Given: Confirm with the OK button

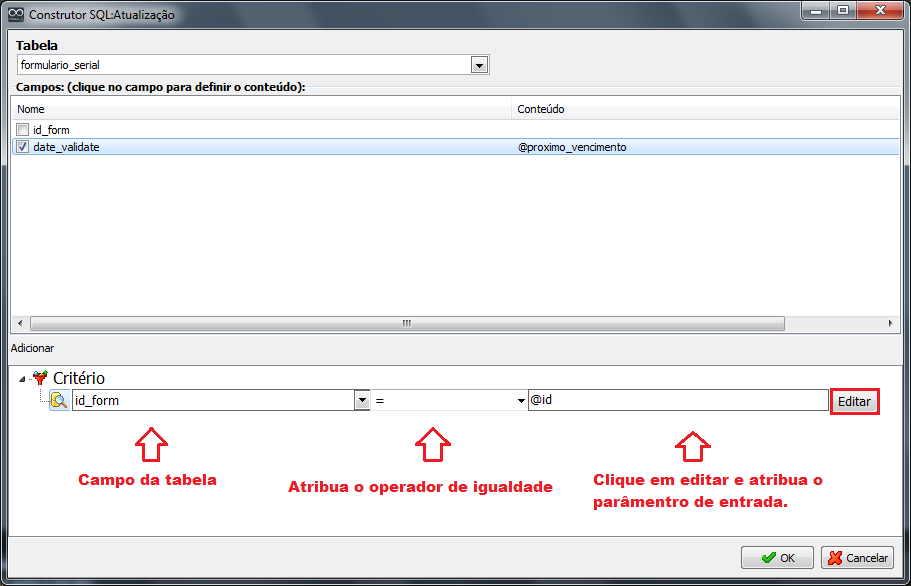Looking at the screenshot, I should click(777, 558).
